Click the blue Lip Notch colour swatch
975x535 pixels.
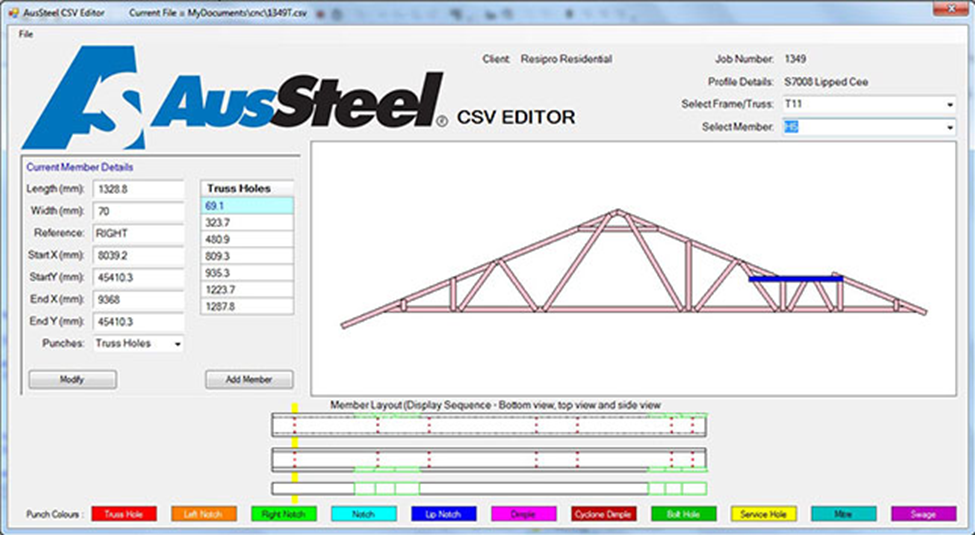(x=444, y=514)
